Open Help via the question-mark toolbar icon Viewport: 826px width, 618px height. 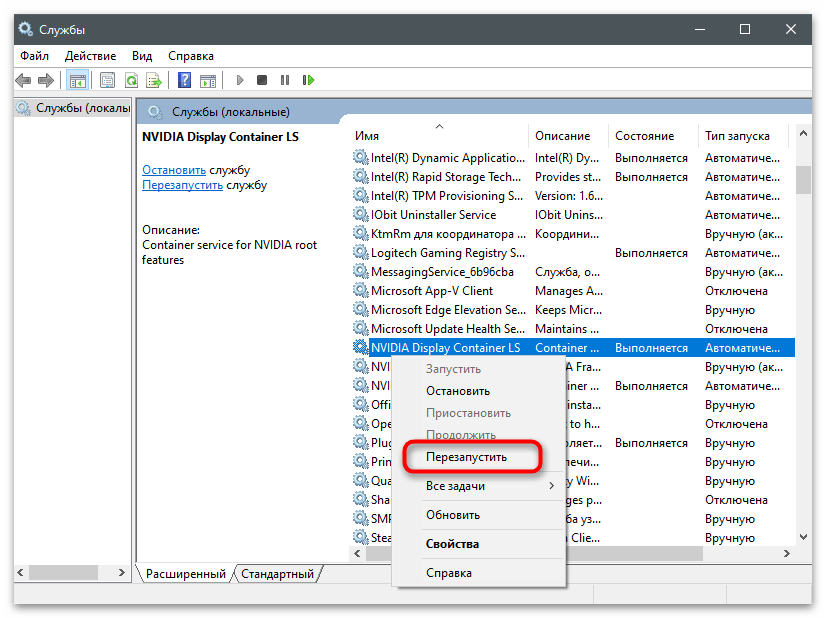184,80
